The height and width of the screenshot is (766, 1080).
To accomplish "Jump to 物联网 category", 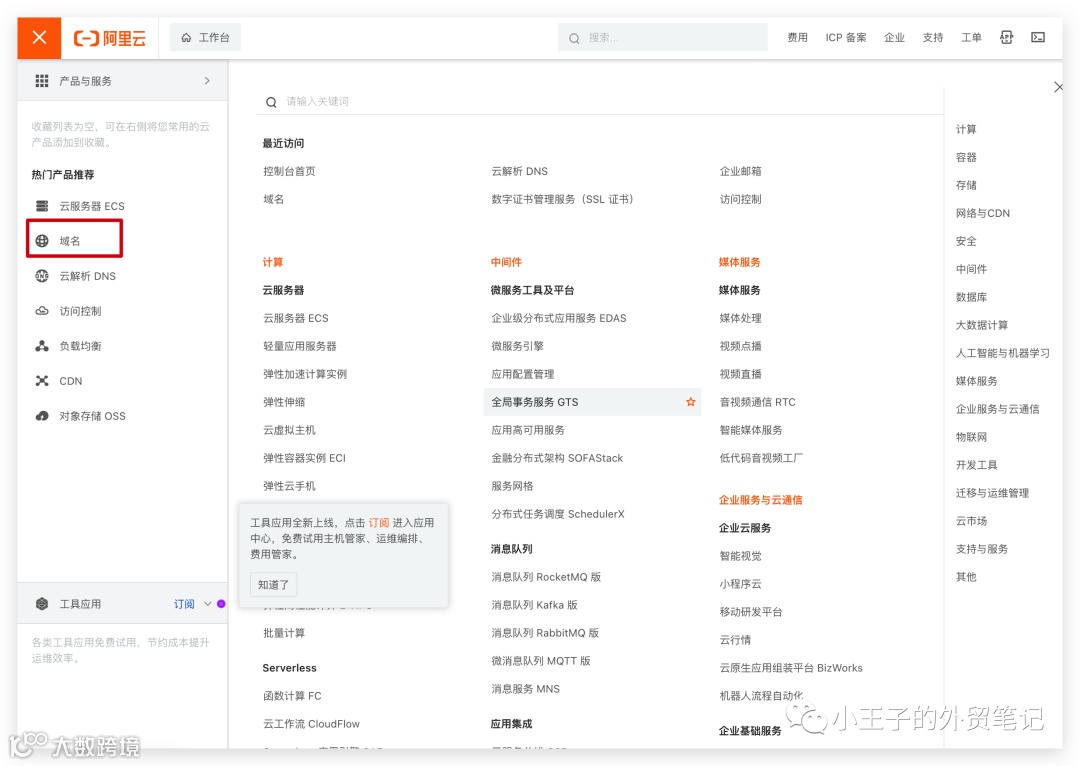I will (x=971, y=437).
